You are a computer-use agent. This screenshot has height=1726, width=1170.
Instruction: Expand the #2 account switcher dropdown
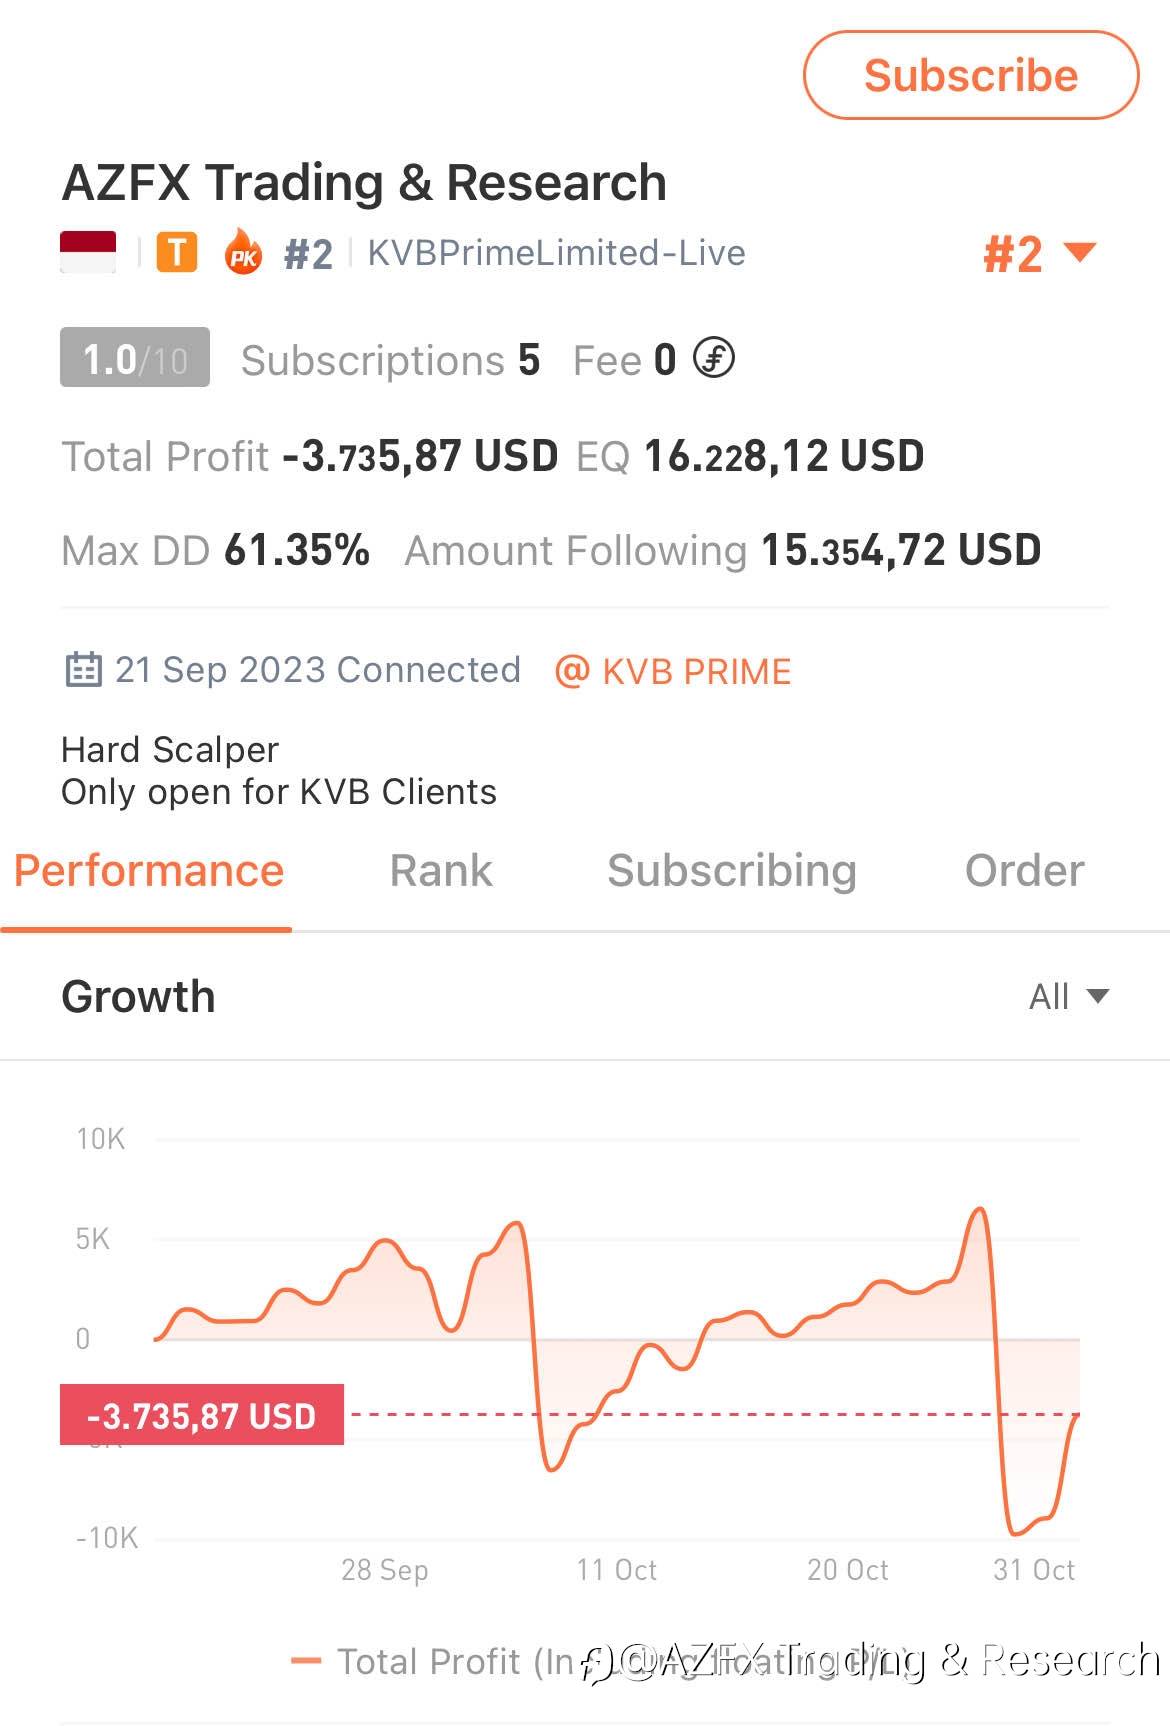(1040, 254)
